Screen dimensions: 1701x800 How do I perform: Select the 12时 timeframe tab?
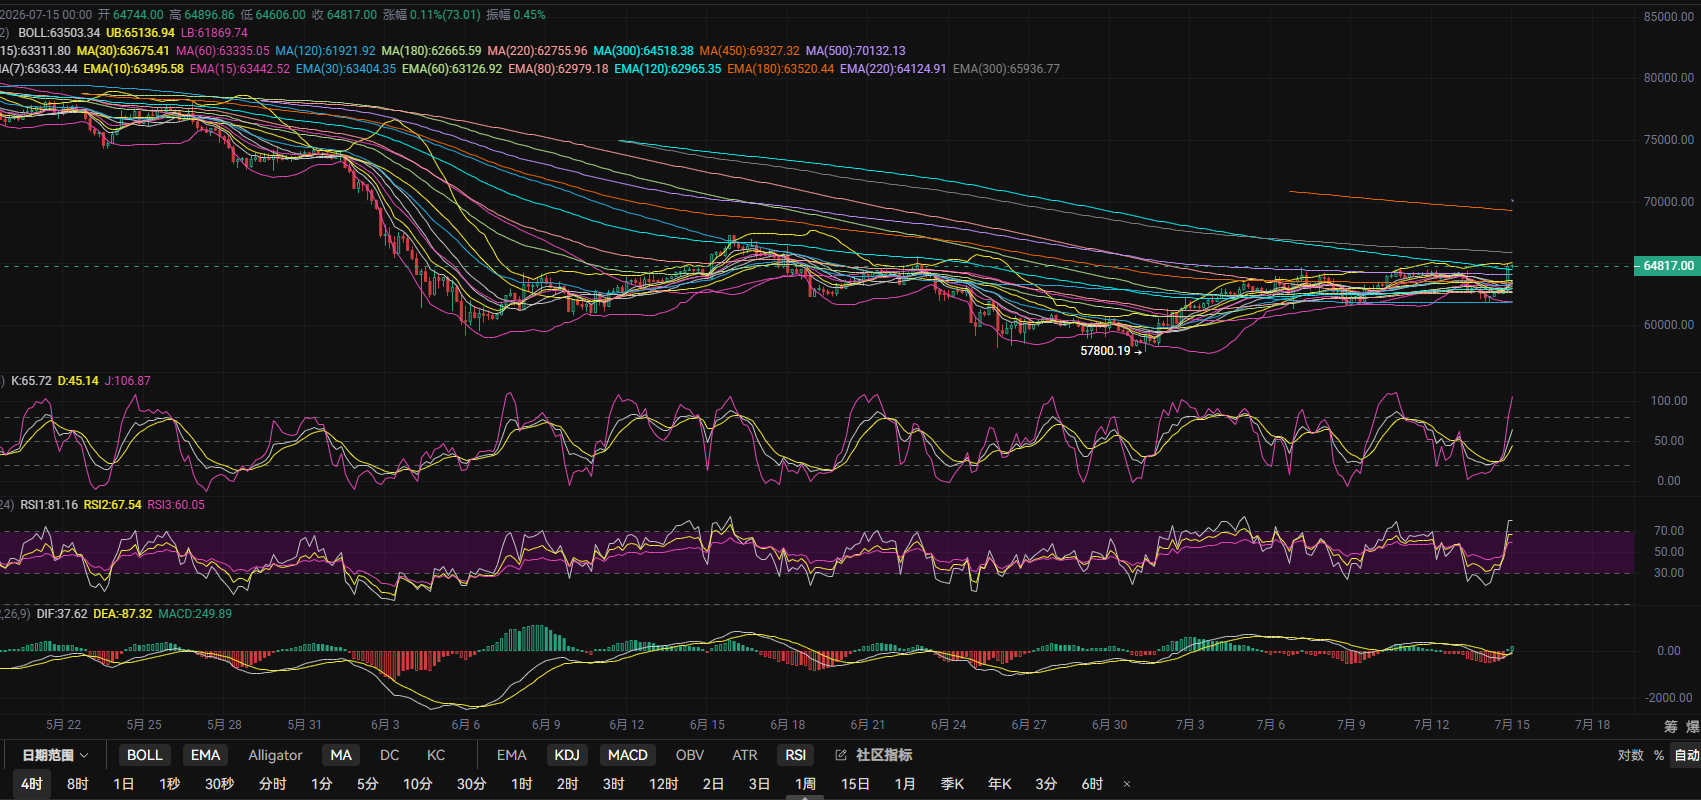click(664, 784)
